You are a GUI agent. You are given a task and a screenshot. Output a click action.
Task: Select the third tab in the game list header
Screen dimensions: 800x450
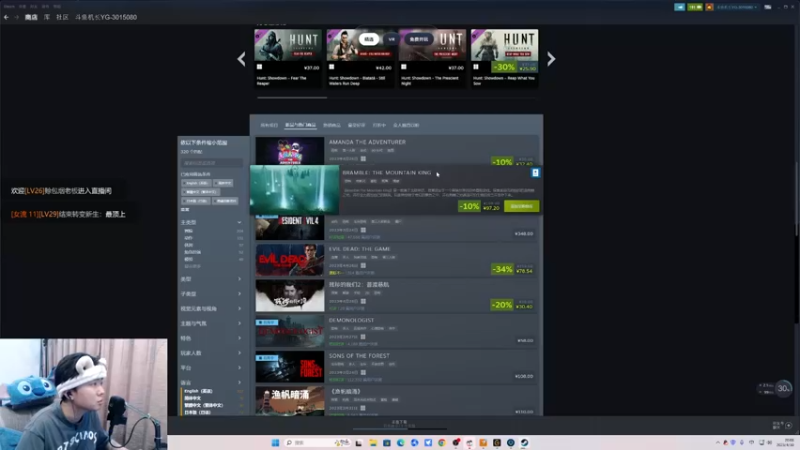pos(332,125)
